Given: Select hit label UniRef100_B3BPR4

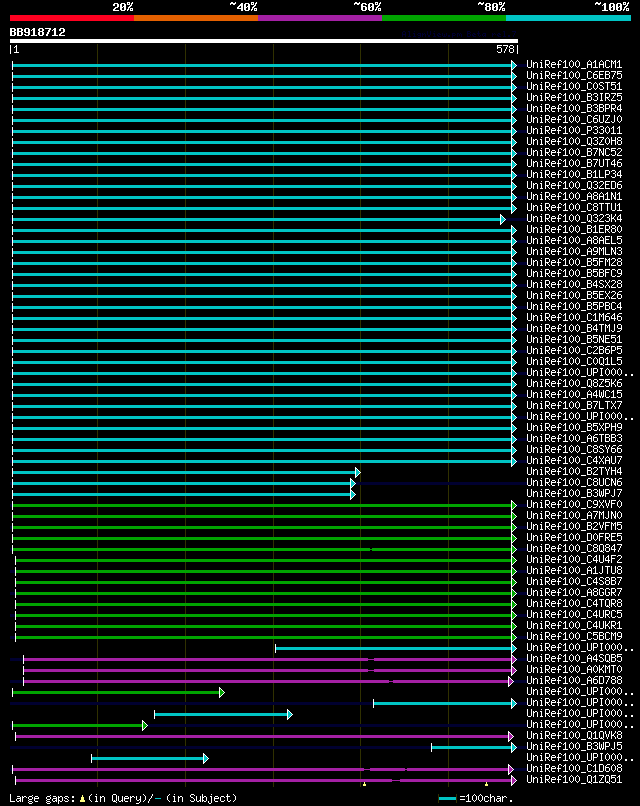Looking at the screenshot, I should (574, 108).
